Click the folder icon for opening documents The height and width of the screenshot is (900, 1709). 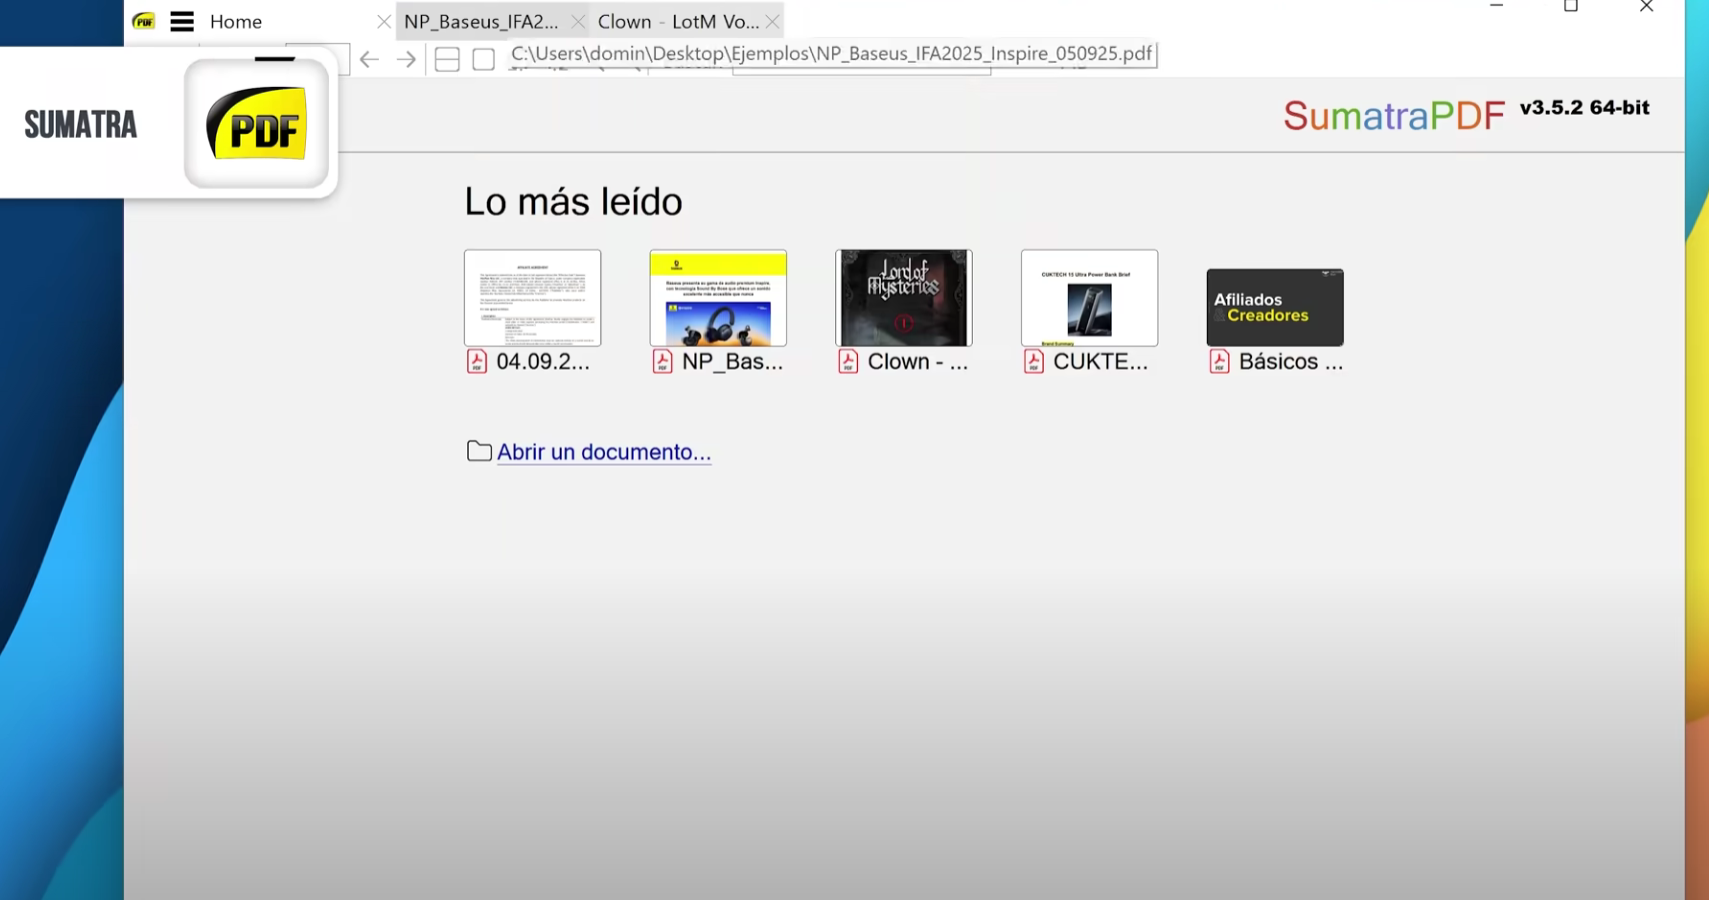(479, 451)
